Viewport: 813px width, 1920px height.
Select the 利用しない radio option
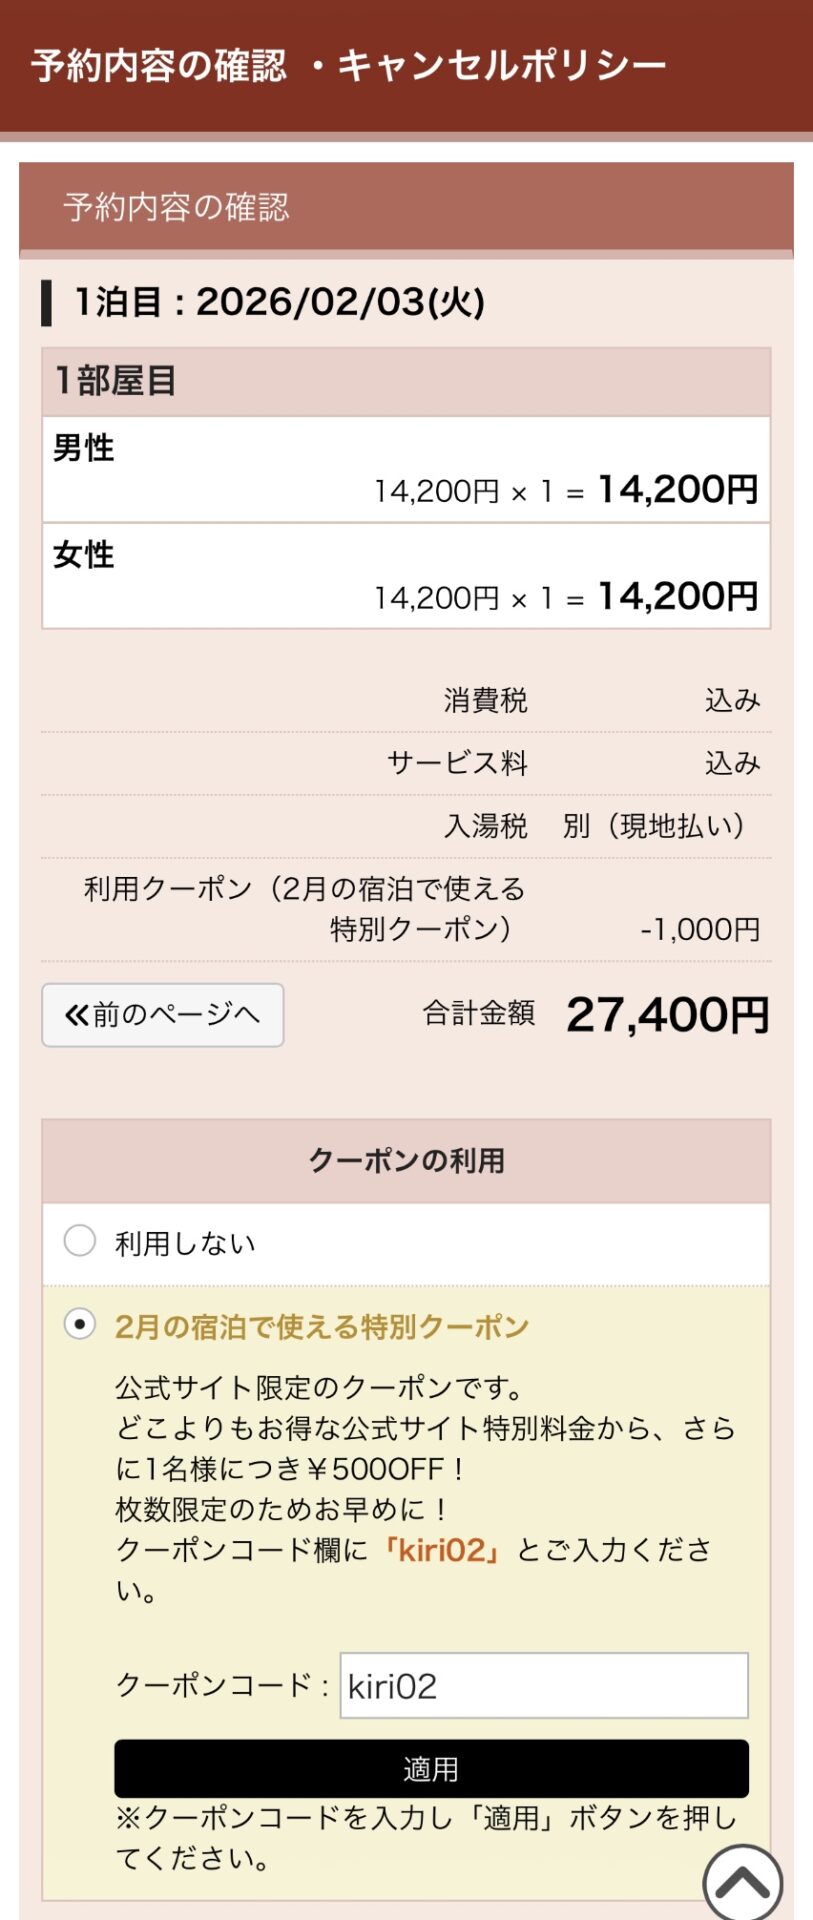80,1241
